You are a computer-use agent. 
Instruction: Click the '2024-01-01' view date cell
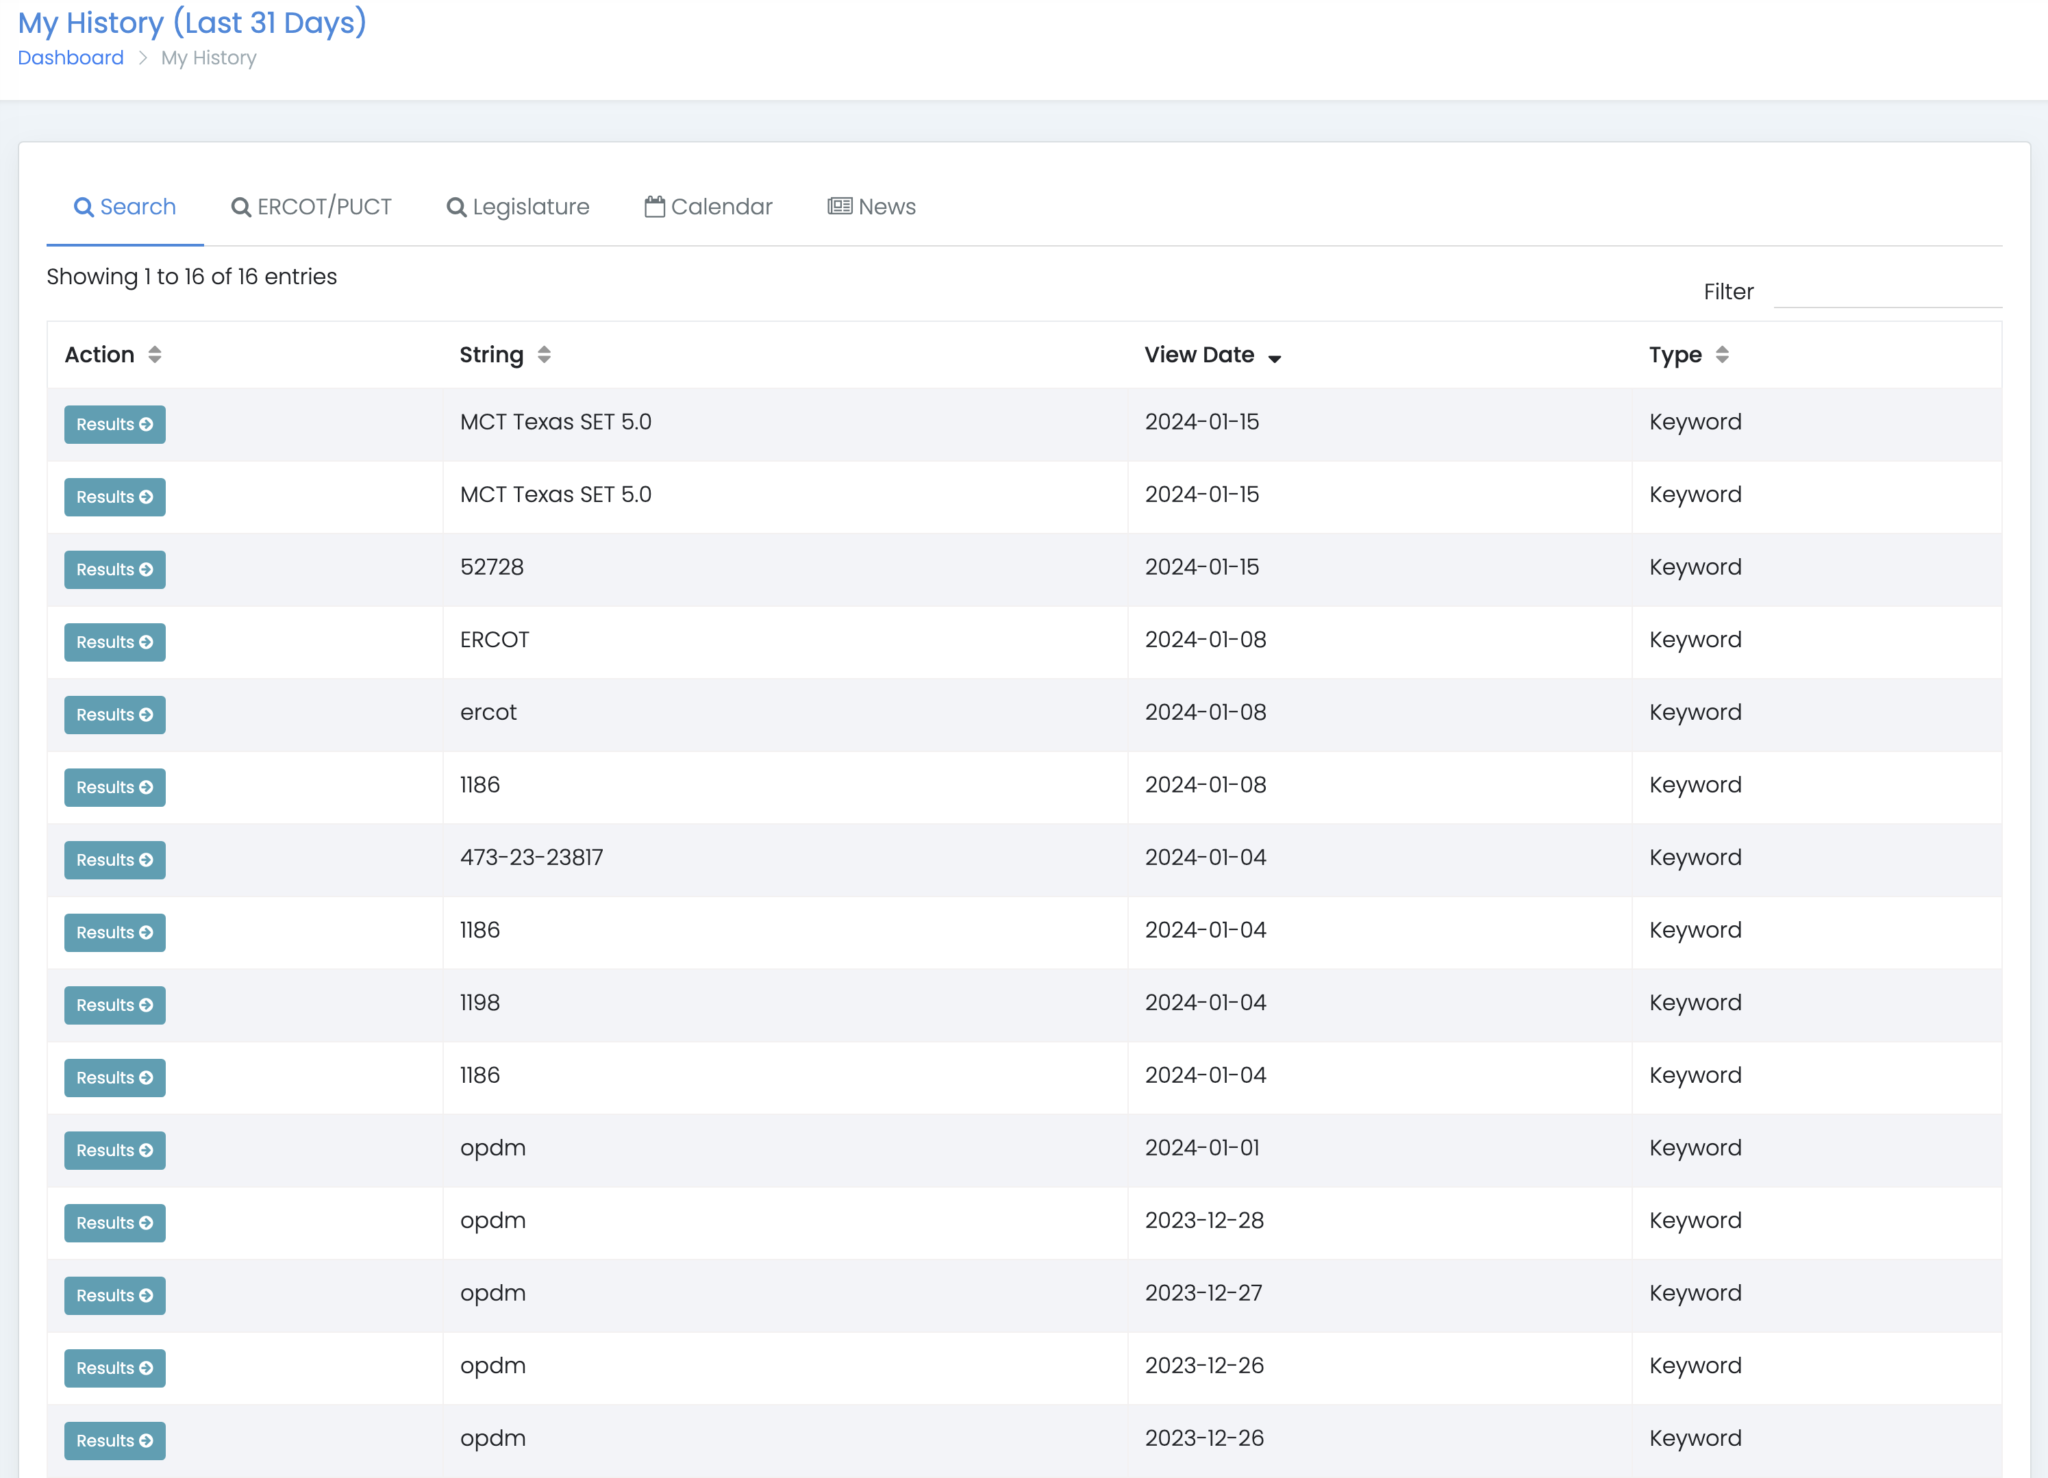(1380, 1148)
